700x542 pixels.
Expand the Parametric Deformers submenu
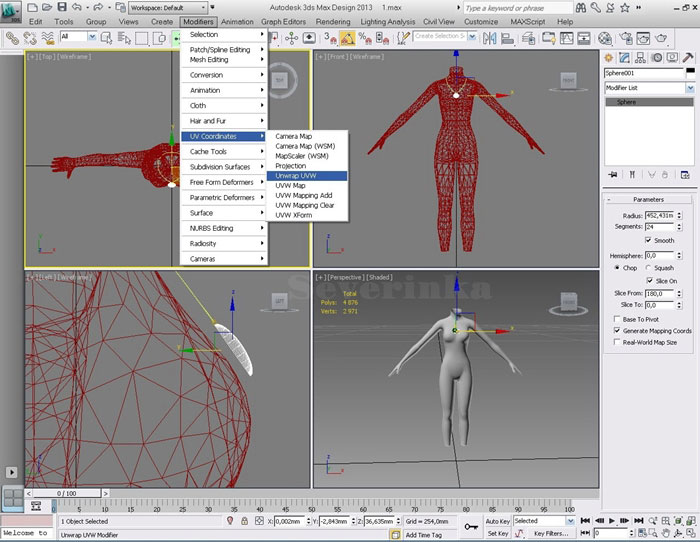coord(224,197)
